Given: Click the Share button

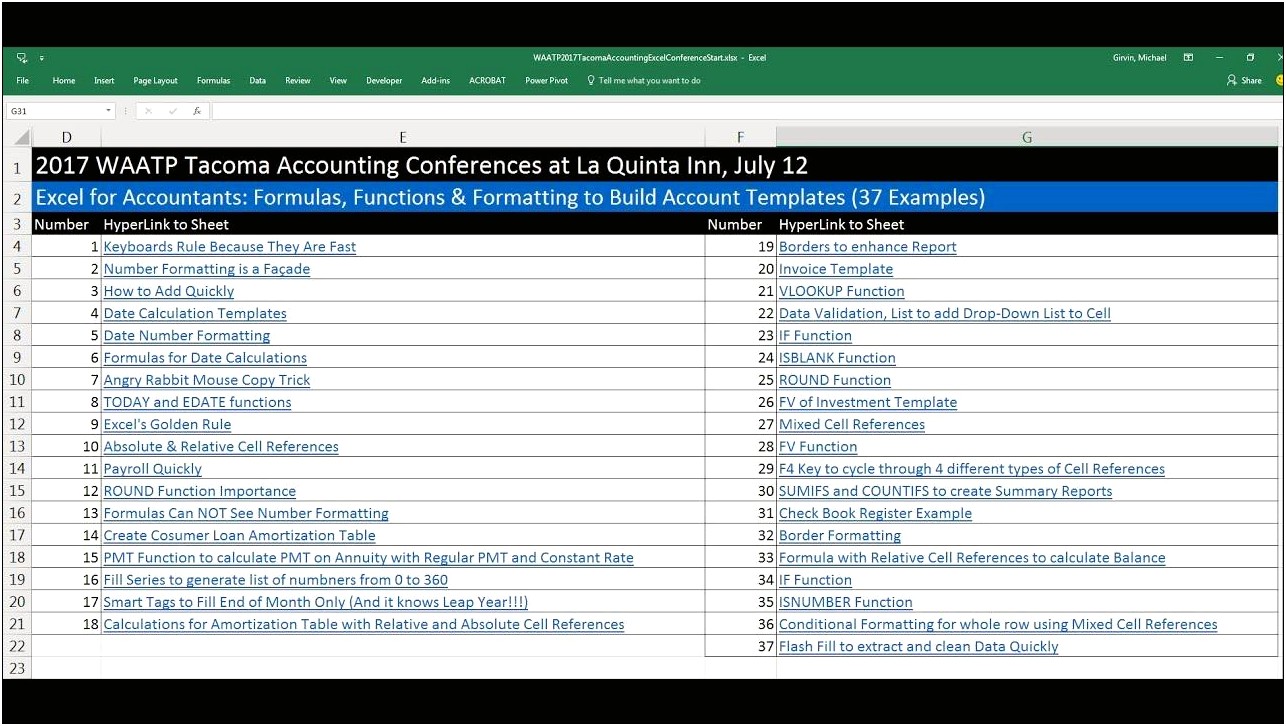Looking at the screenshot, I should pyautogui.click(x=1244, y=81).
